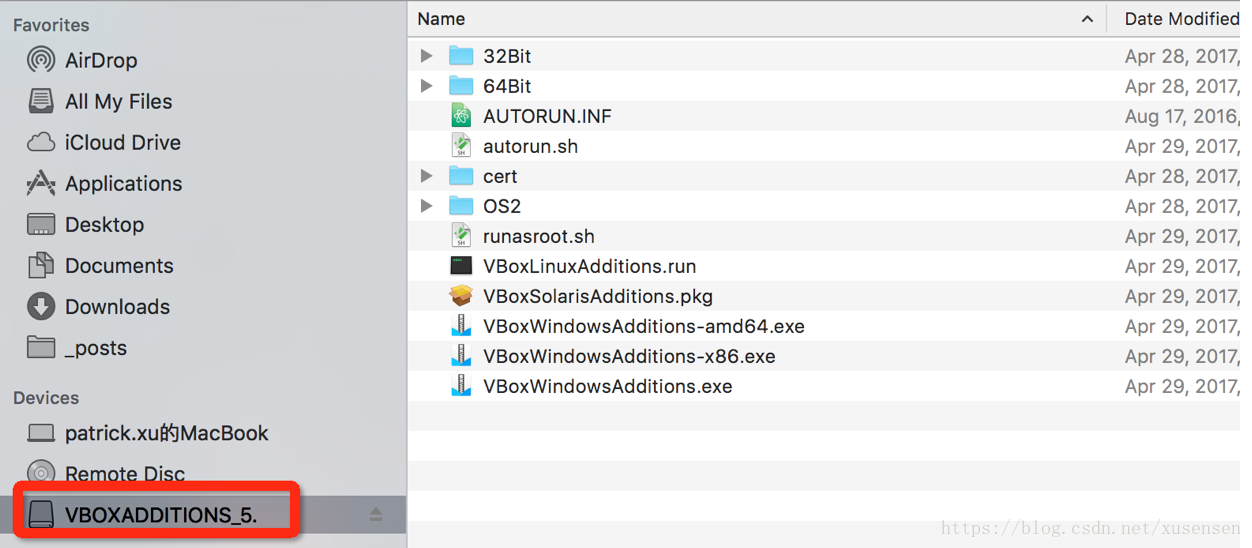Click the AUTORUN.INF file icon
This screenshot has height=548, width=1252.
coord(461,116)
